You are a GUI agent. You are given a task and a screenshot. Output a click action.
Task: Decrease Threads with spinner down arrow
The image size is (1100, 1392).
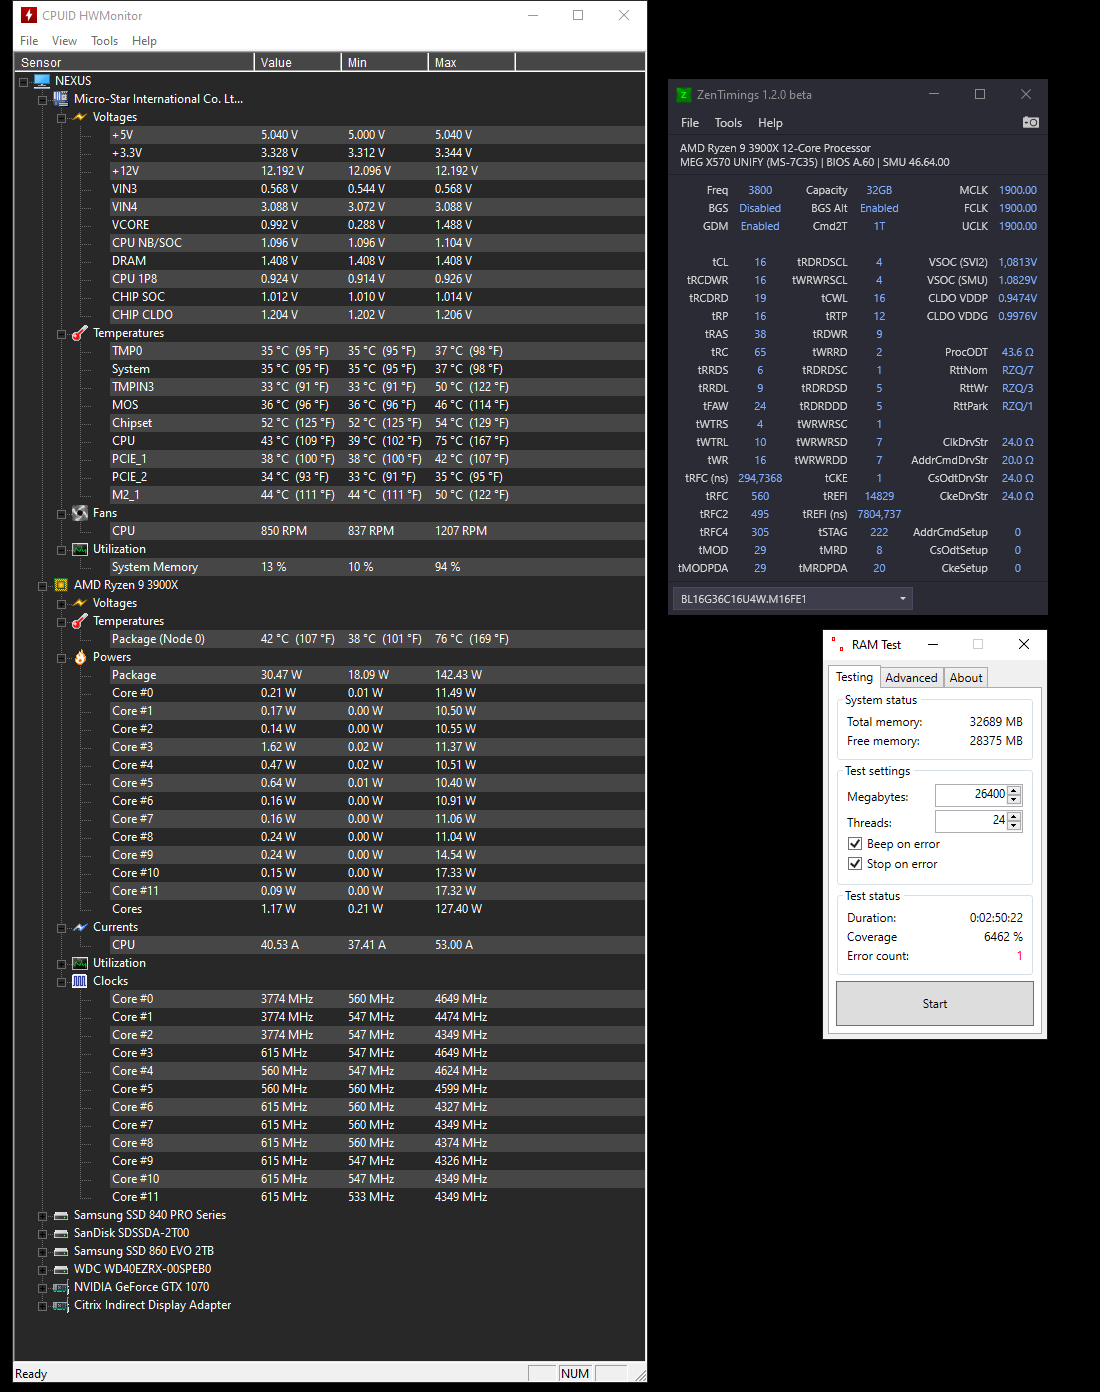[1014, 826]
